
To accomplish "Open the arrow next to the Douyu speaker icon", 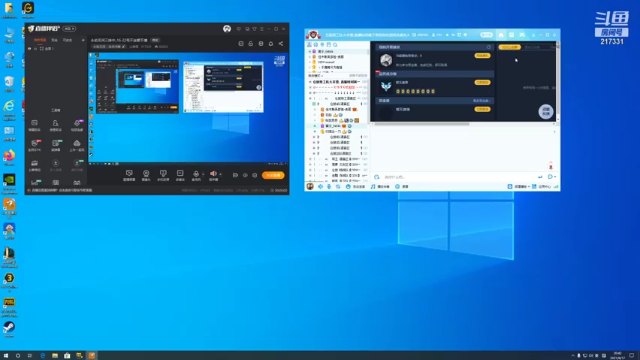I will (220, 174).
